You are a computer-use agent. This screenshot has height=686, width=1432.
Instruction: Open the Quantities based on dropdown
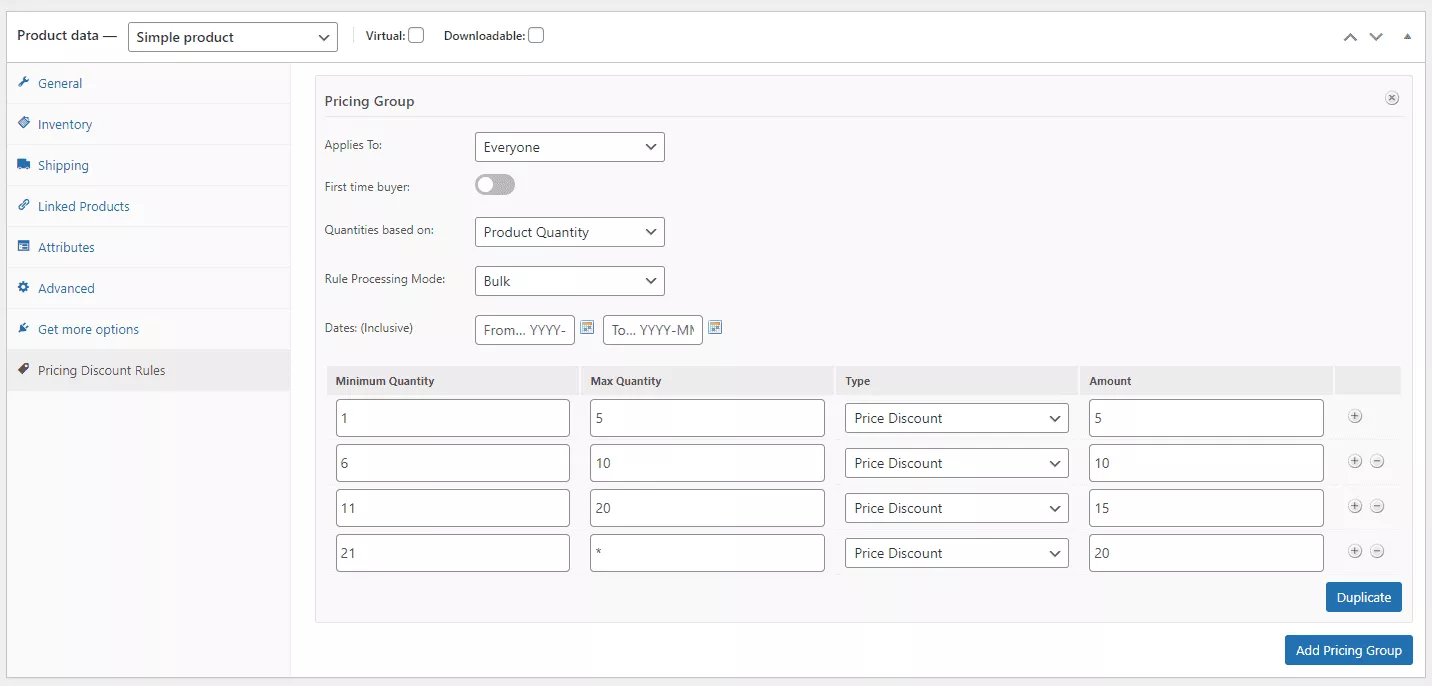(x=570, y=232)
